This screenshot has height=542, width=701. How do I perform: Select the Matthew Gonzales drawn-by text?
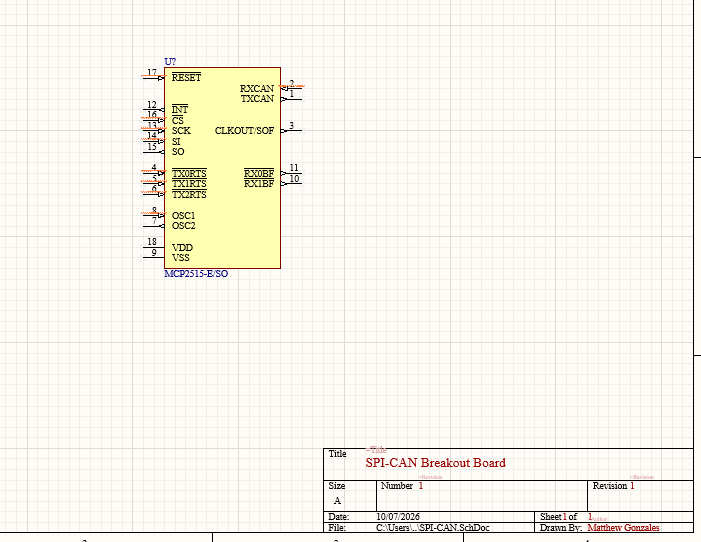(x=623, y=528)
